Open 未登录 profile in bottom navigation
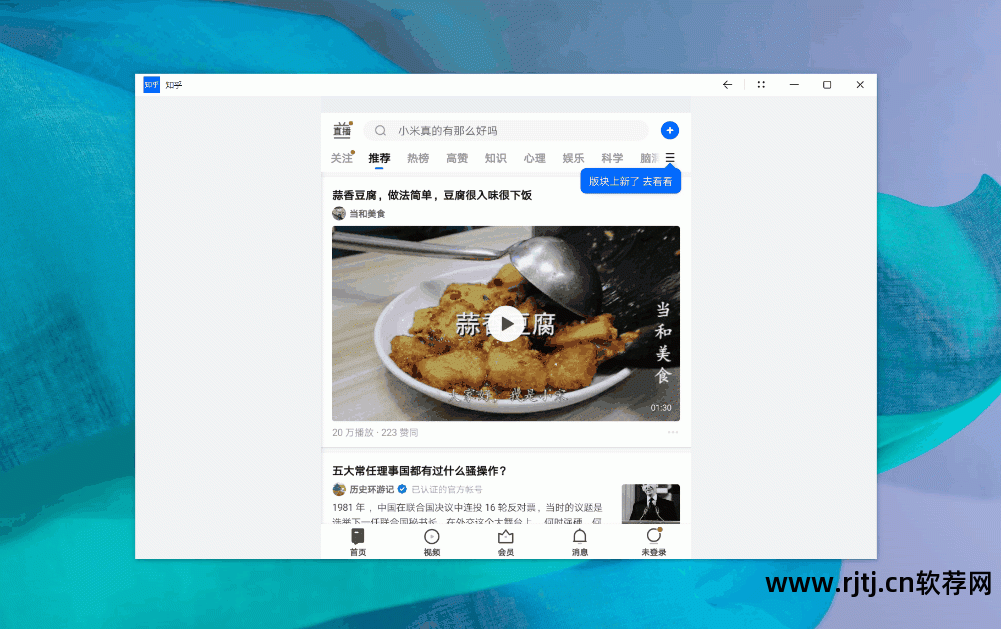Image resolution: width=1001 pixels, height=629 pixels. pos(654,542)
